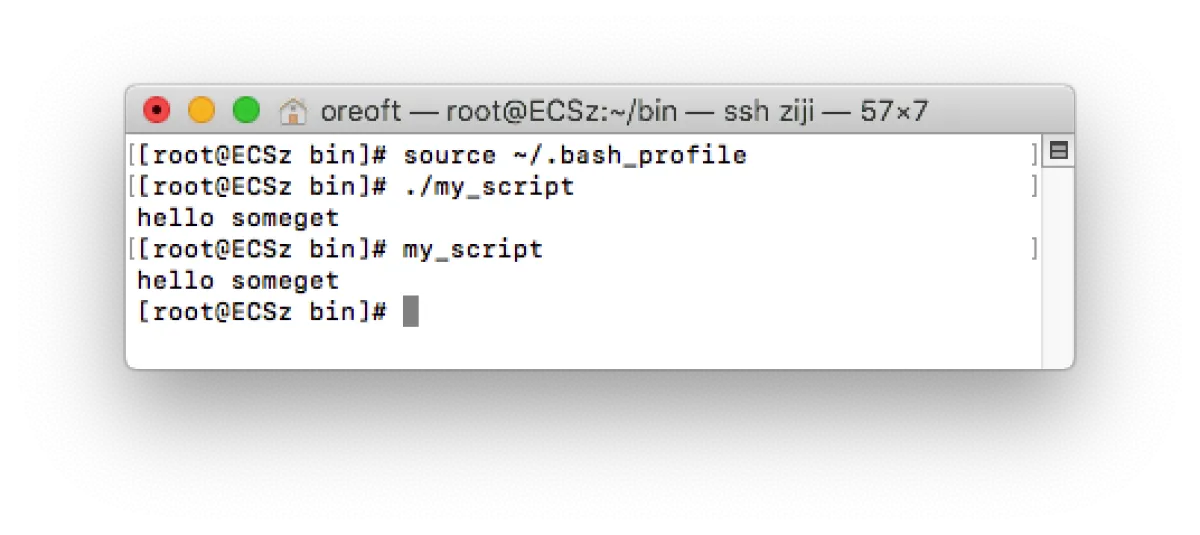Click the closing mark bracket on the source line
The height and width of the screenshot is (535, 1200).
(1034, 156)
